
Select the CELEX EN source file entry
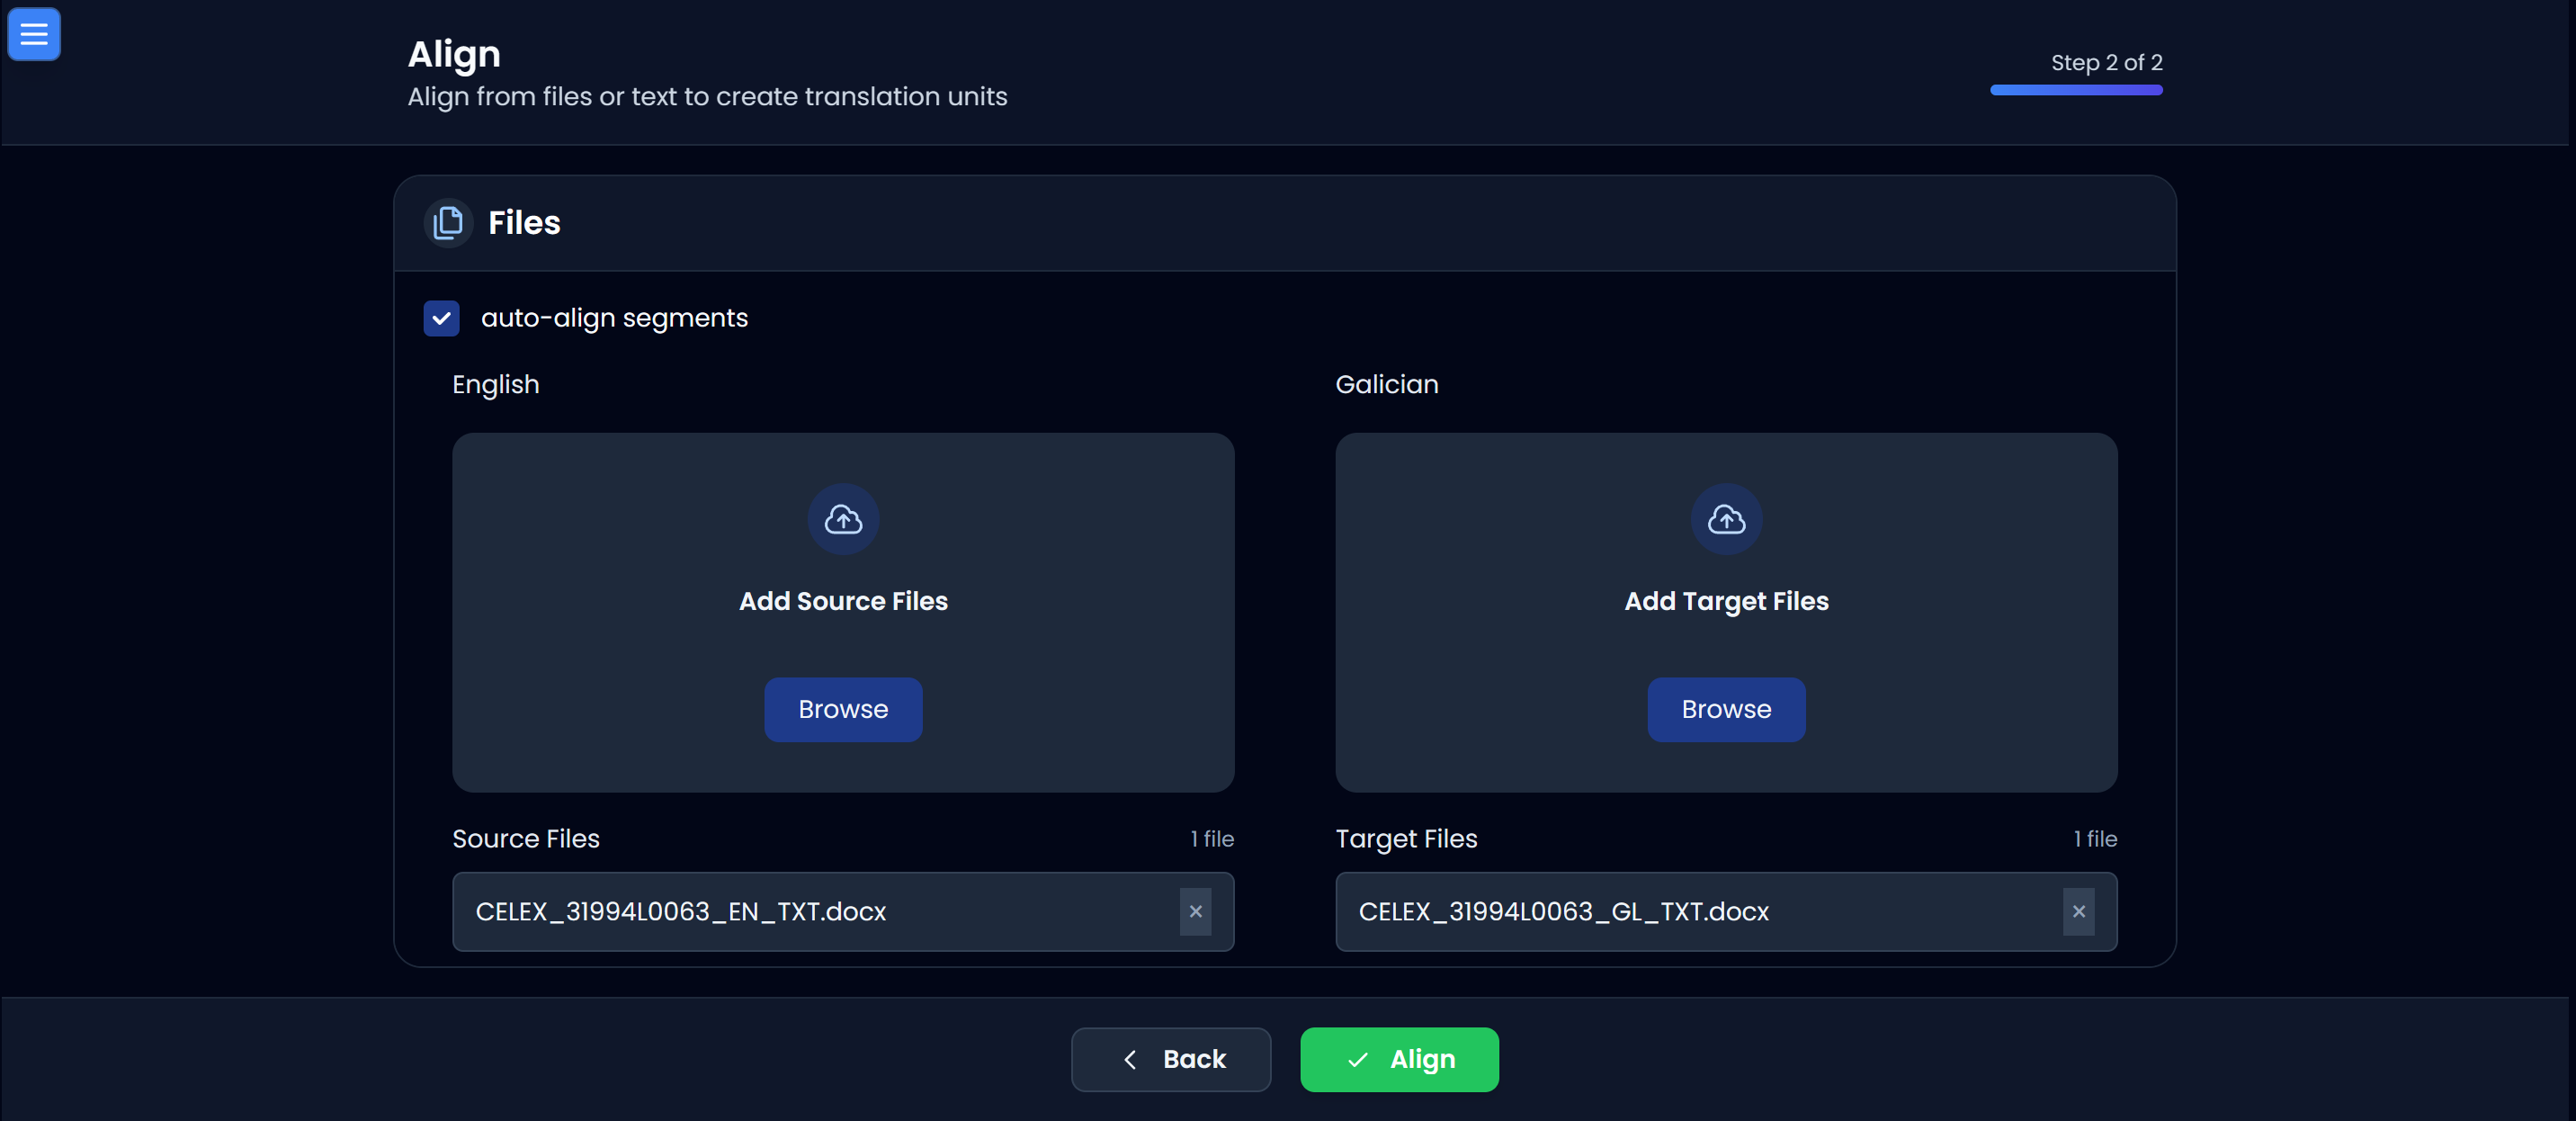coord(680,911)
